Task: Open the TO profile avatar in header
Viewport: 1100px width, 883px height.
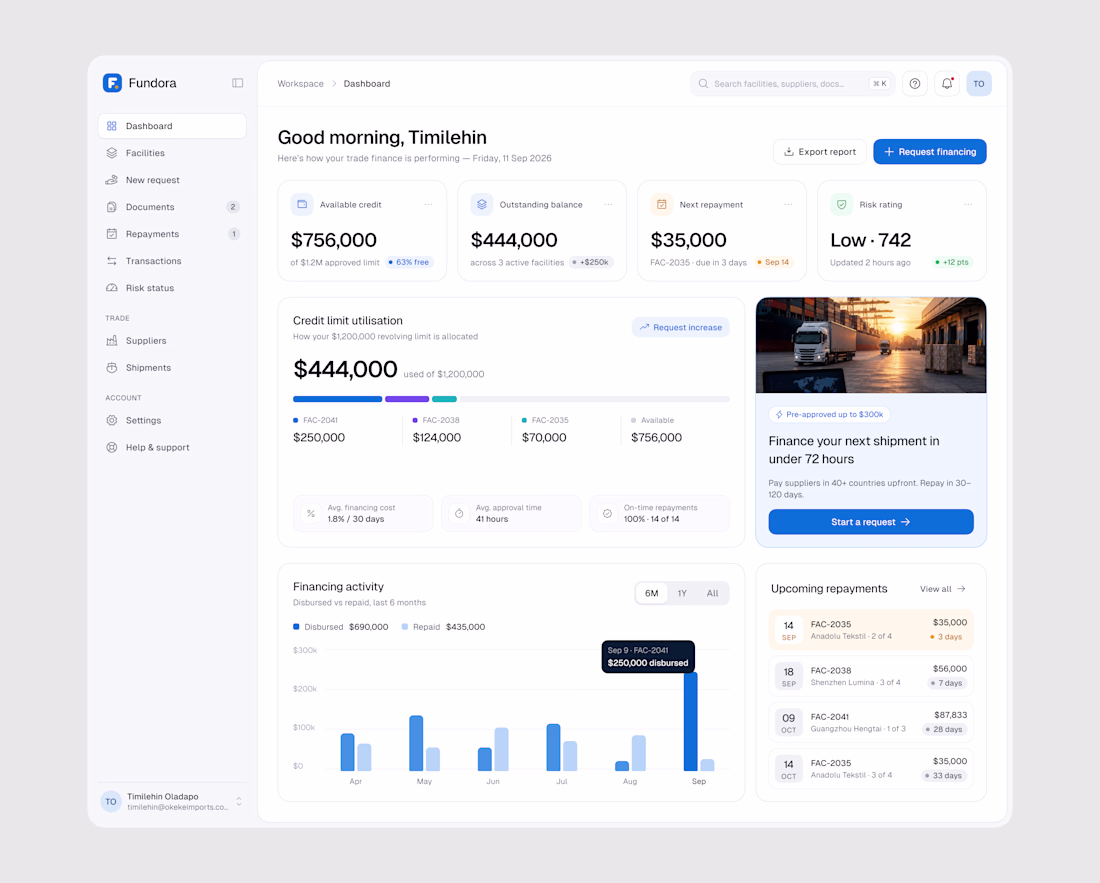Action: pyautogui.click(x=979, y=83)
